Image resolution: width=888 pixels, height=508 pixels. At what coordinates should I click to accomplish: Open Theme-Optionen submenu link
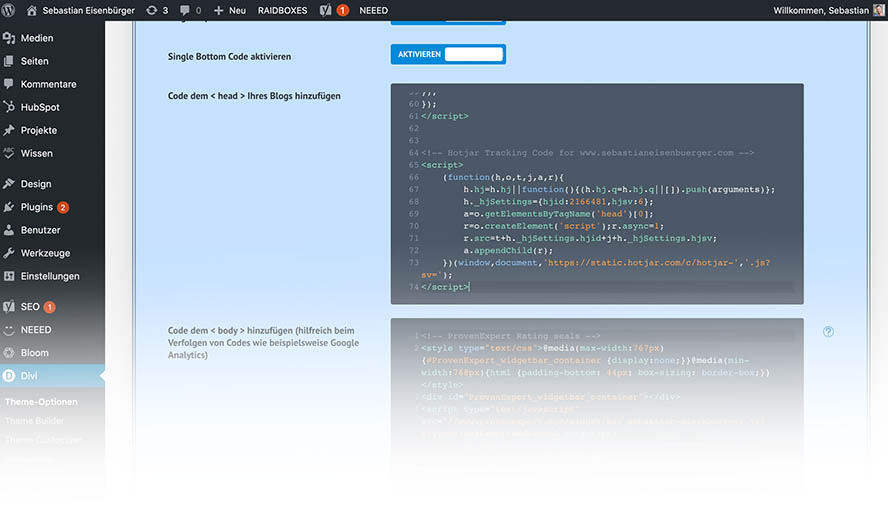(41, 402)
